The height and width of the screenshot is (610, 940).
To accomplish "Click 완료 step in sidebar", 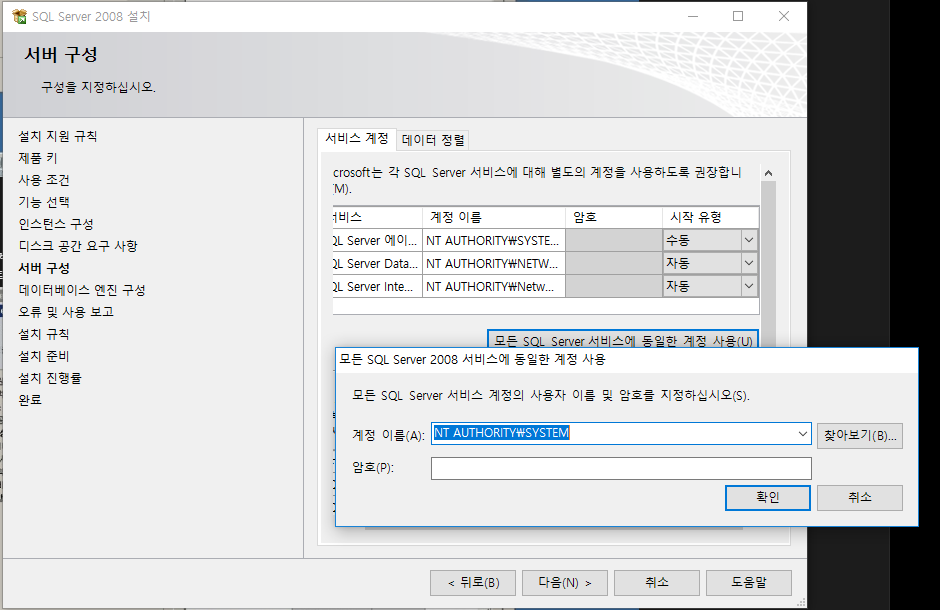I will point(30,400).
